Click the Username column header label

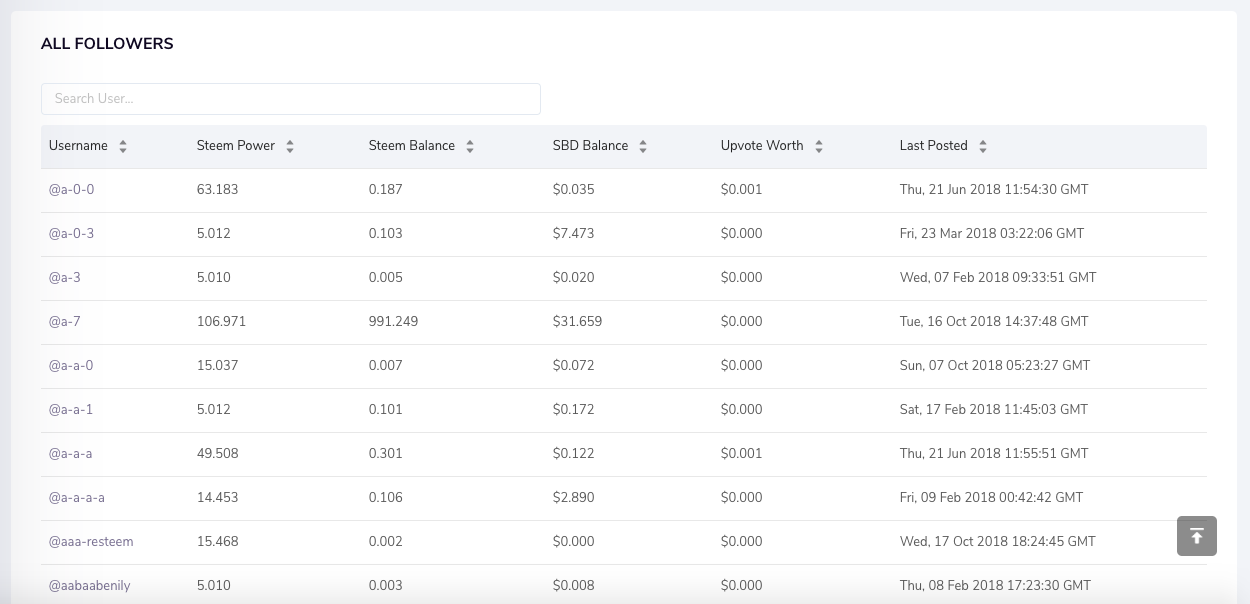78,146
